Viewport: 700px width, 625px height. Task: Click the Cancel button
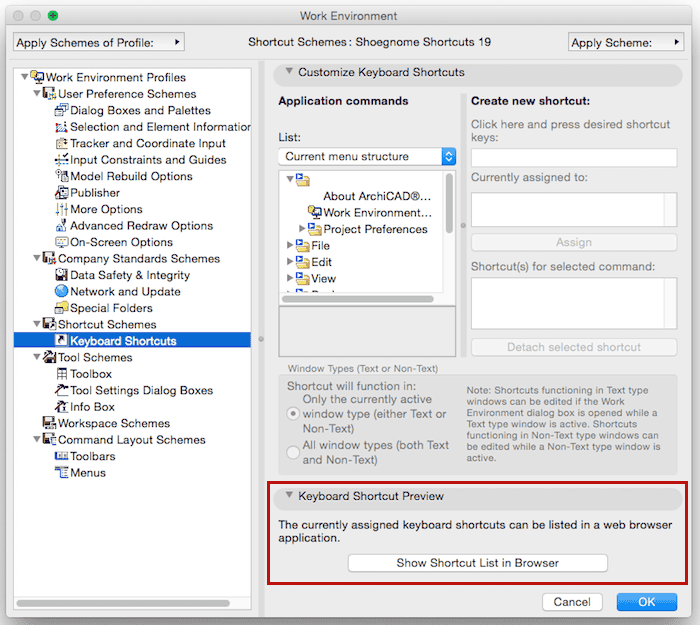572,602
